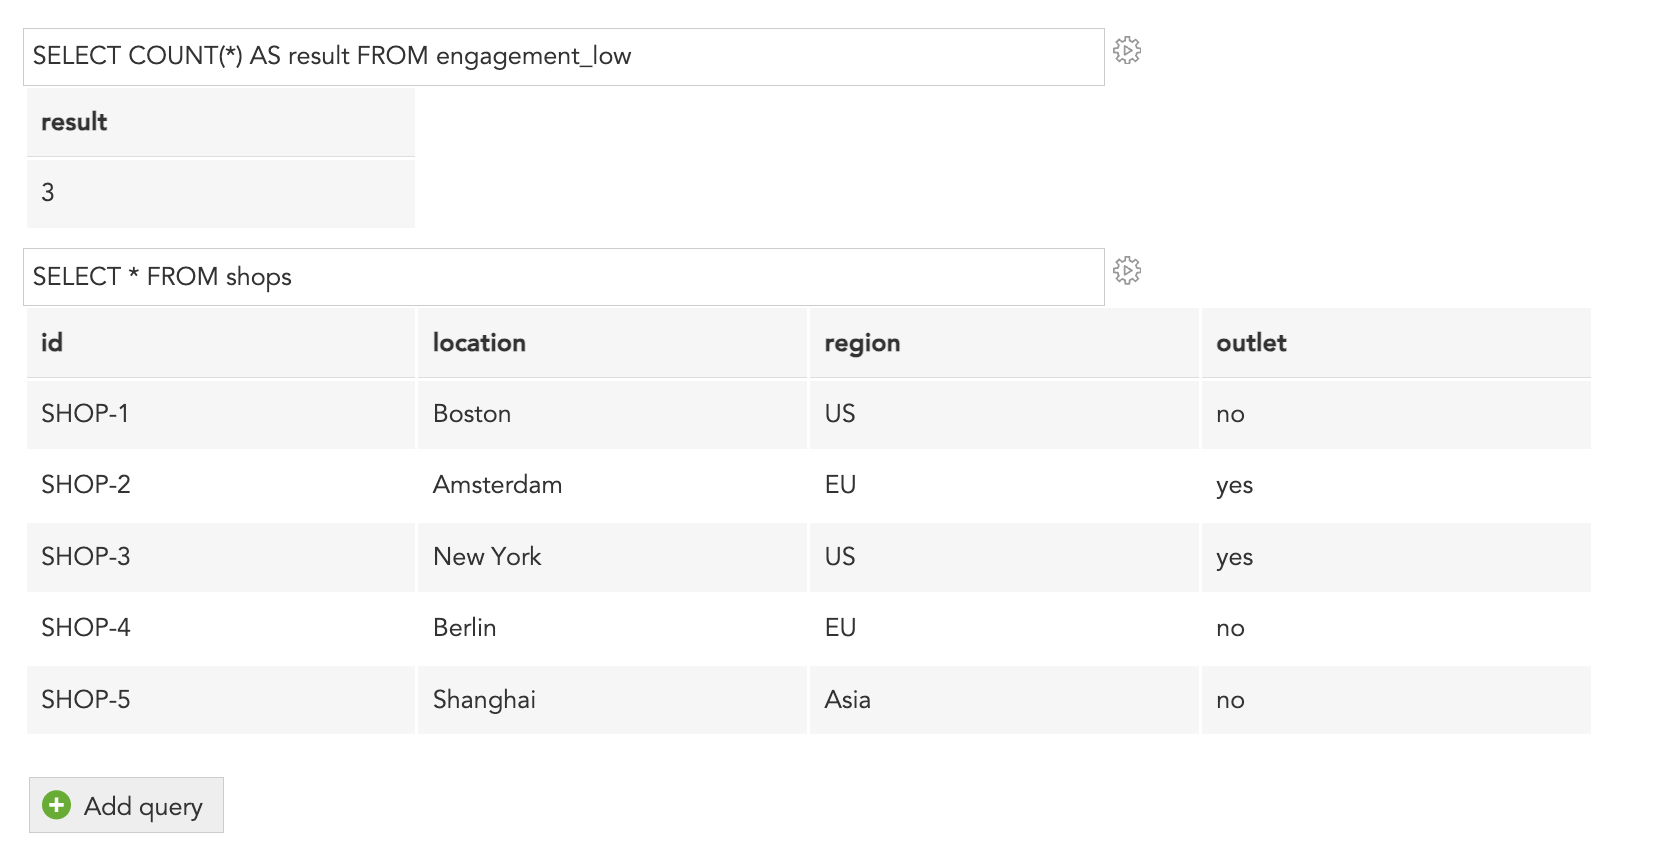Focus the SELECT COUNT(*) query input field
The width and height of the screenshot is (1662, 864).
pos(564,57)
